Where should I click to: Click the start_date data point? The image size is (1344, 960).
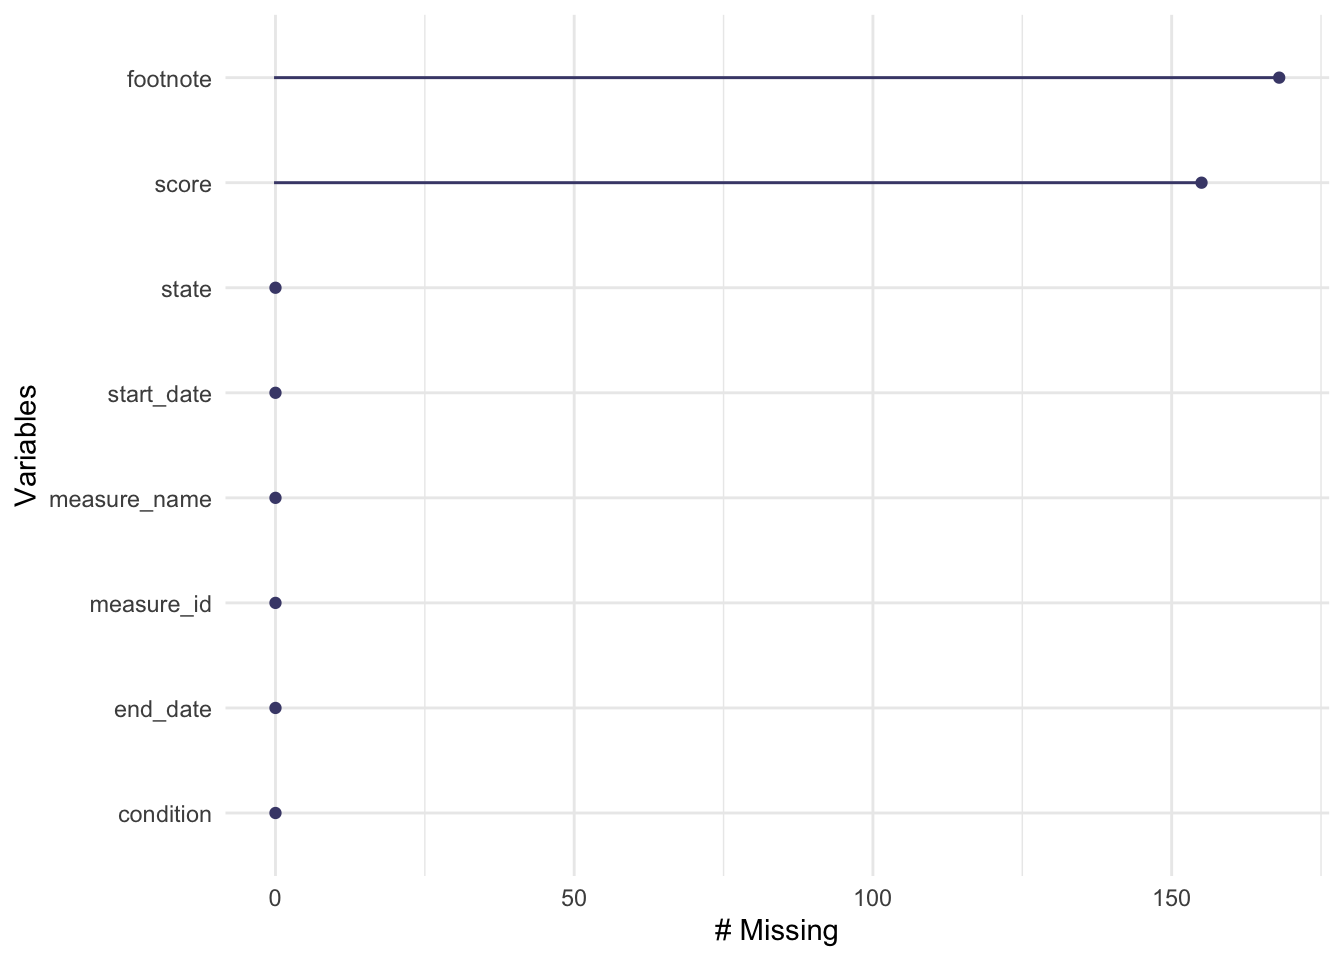tap(275, 393)
